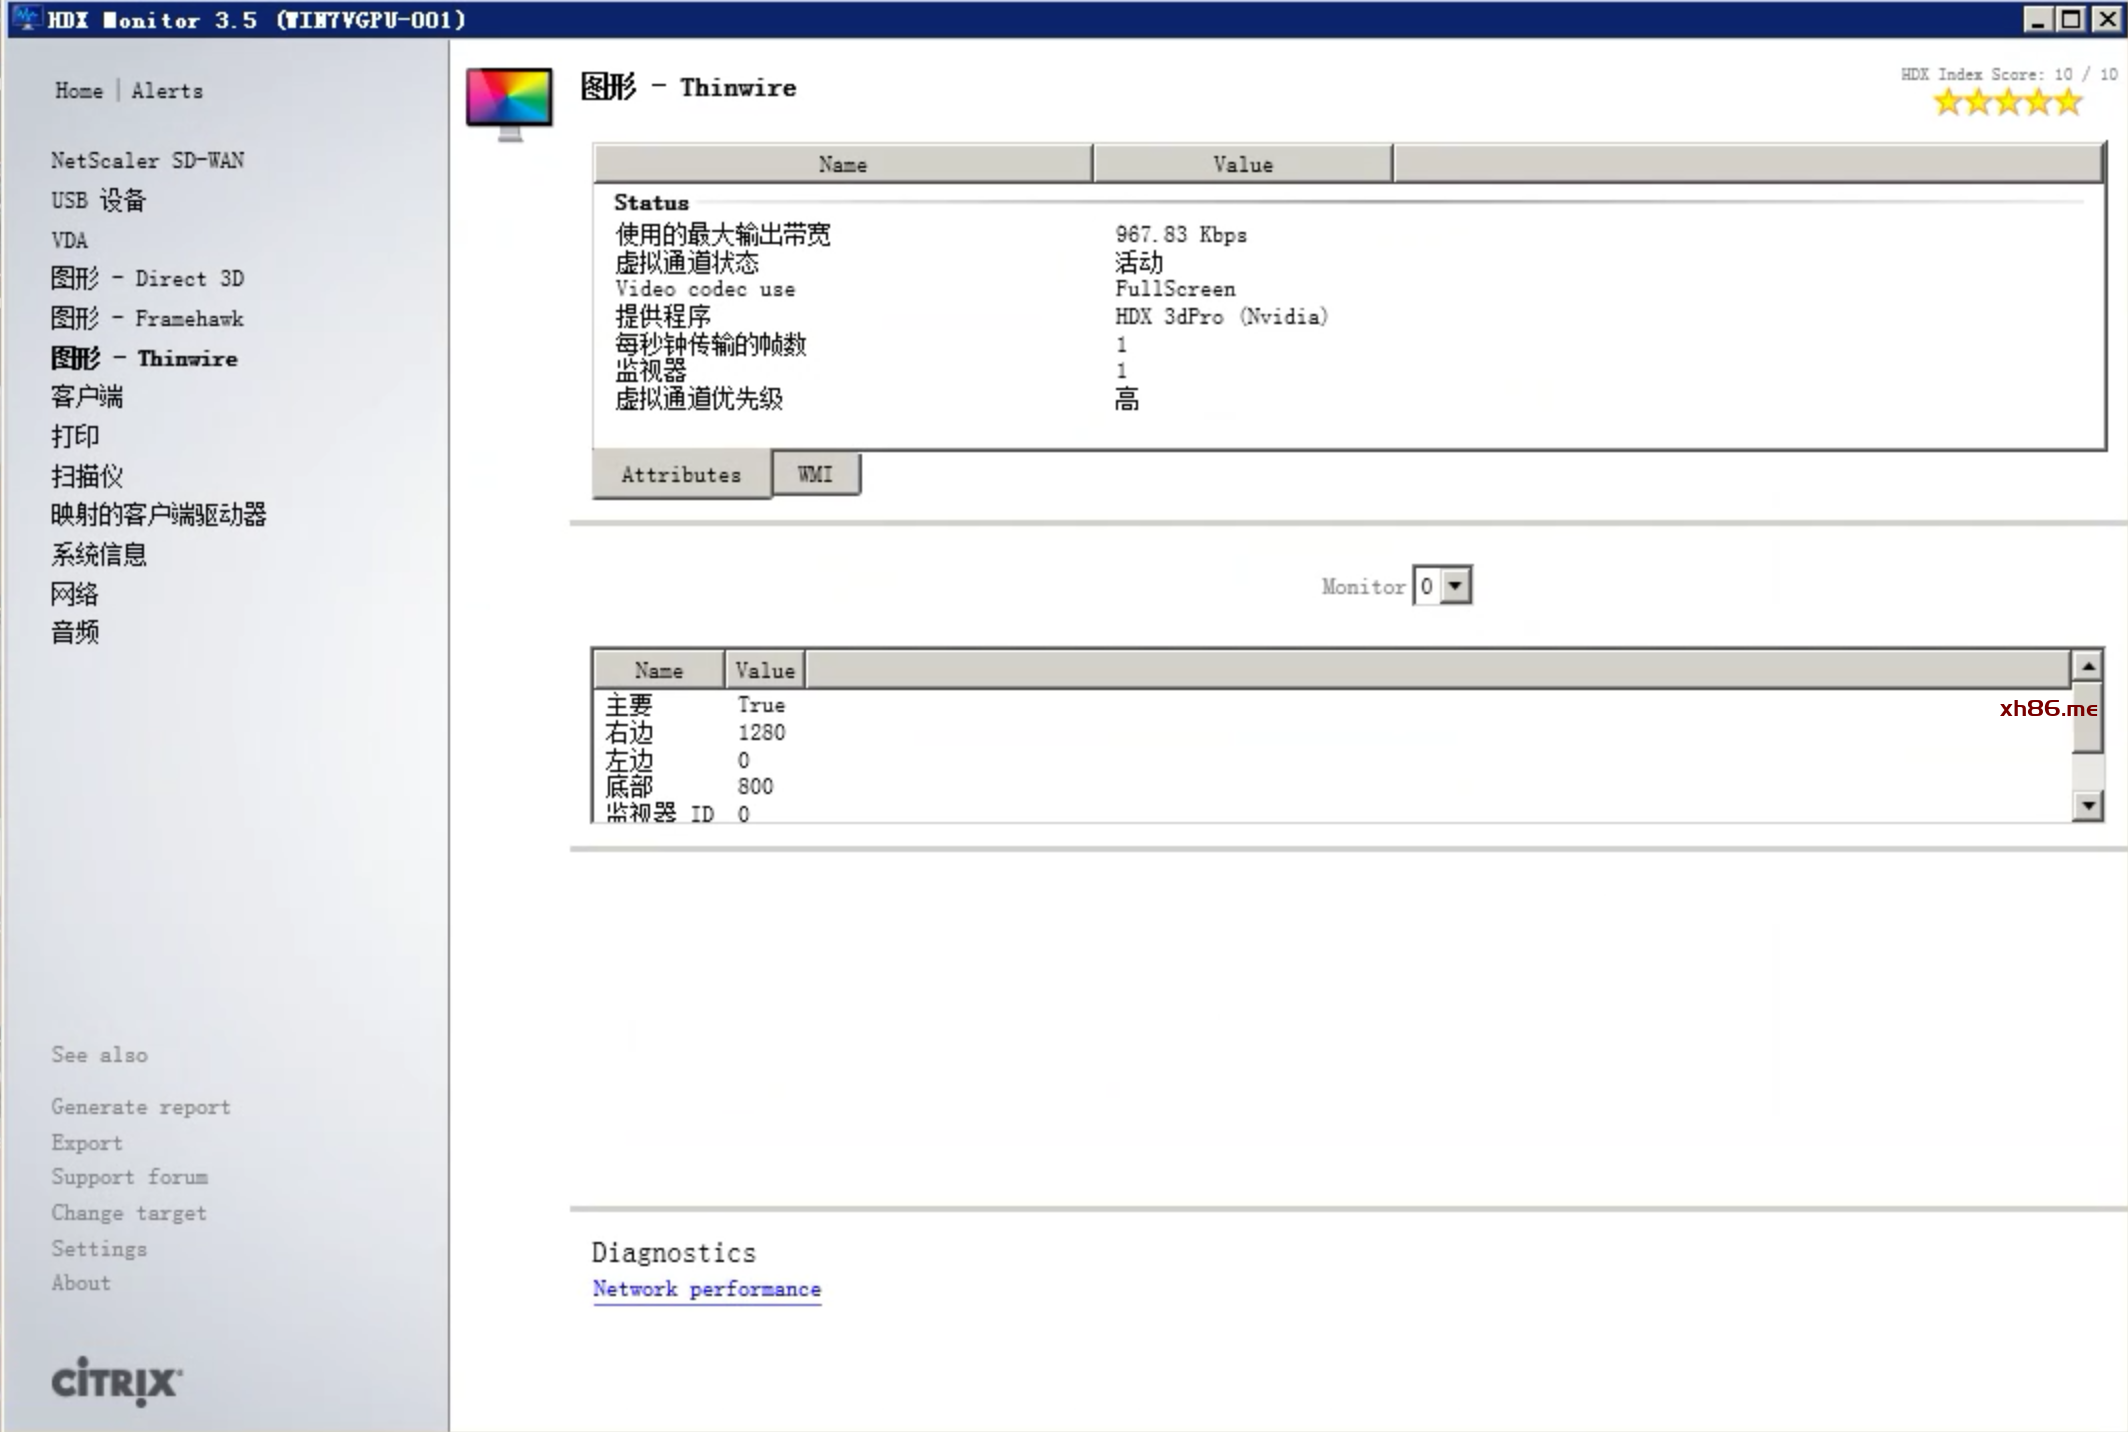Select 网络 in sidebar
Image resolution: width=2128 pixels, height=1432 pixels.
coord(75,594)
